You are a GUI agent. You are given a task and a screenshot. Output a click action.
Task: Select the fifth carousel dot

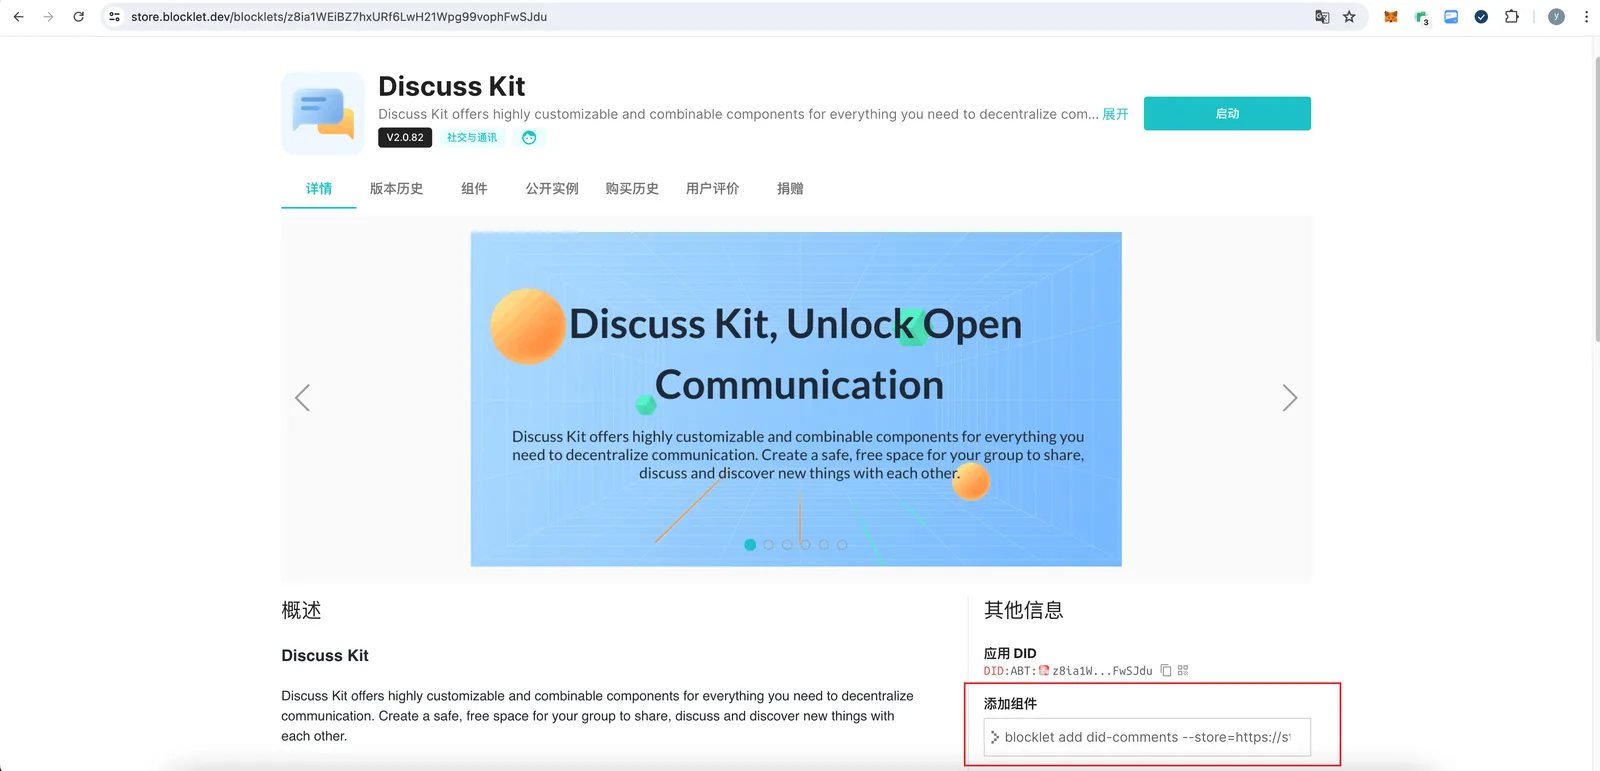pos(824,545)
